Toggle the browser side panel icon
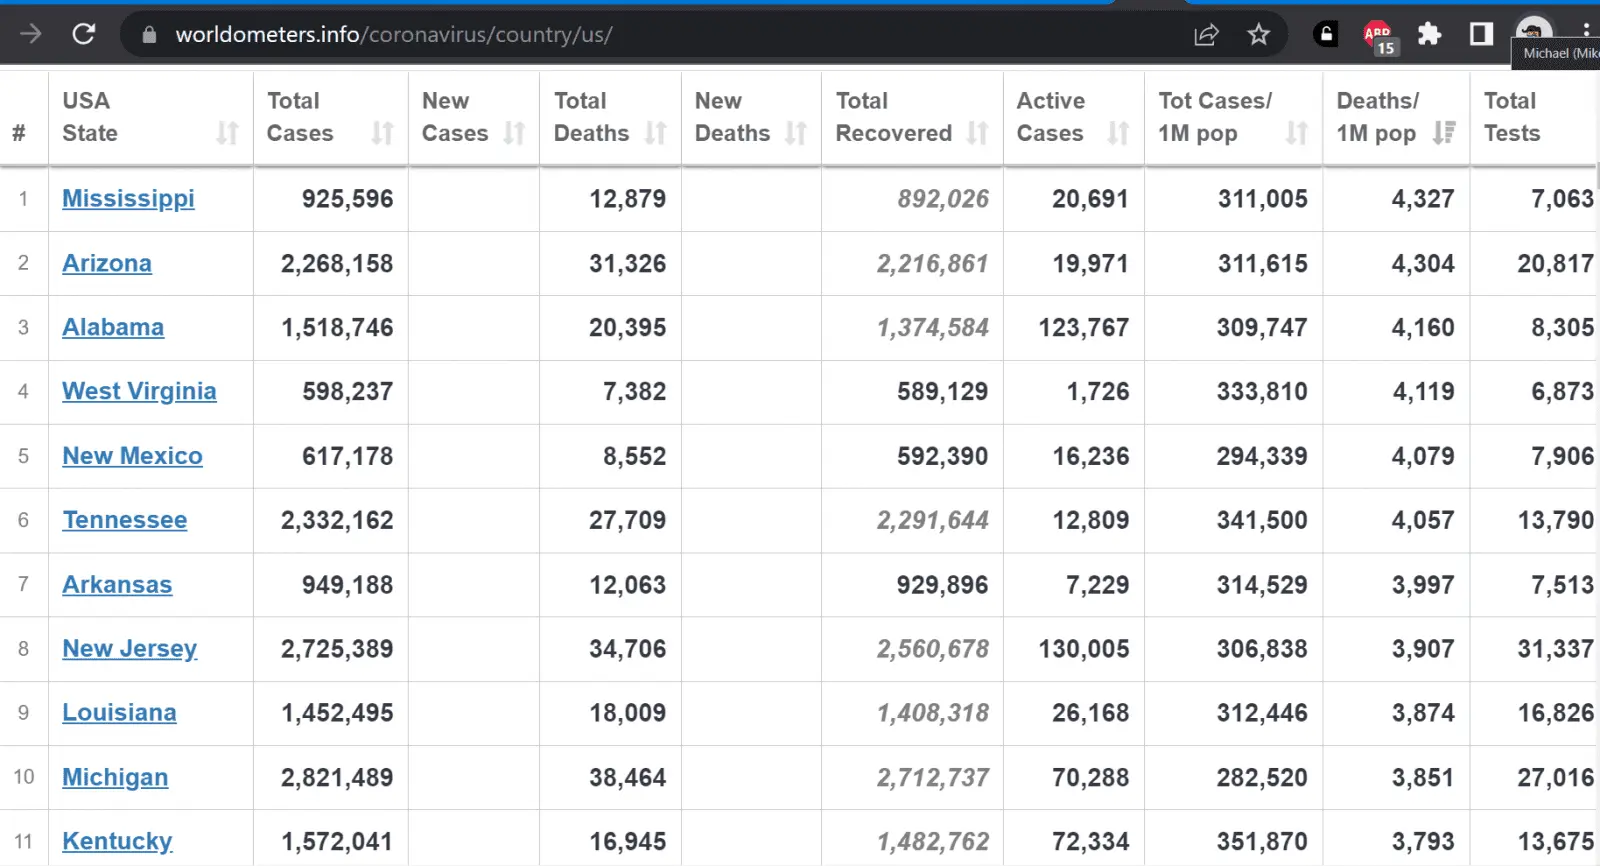Screen dimensions: 1600x866 [1481, 35]
